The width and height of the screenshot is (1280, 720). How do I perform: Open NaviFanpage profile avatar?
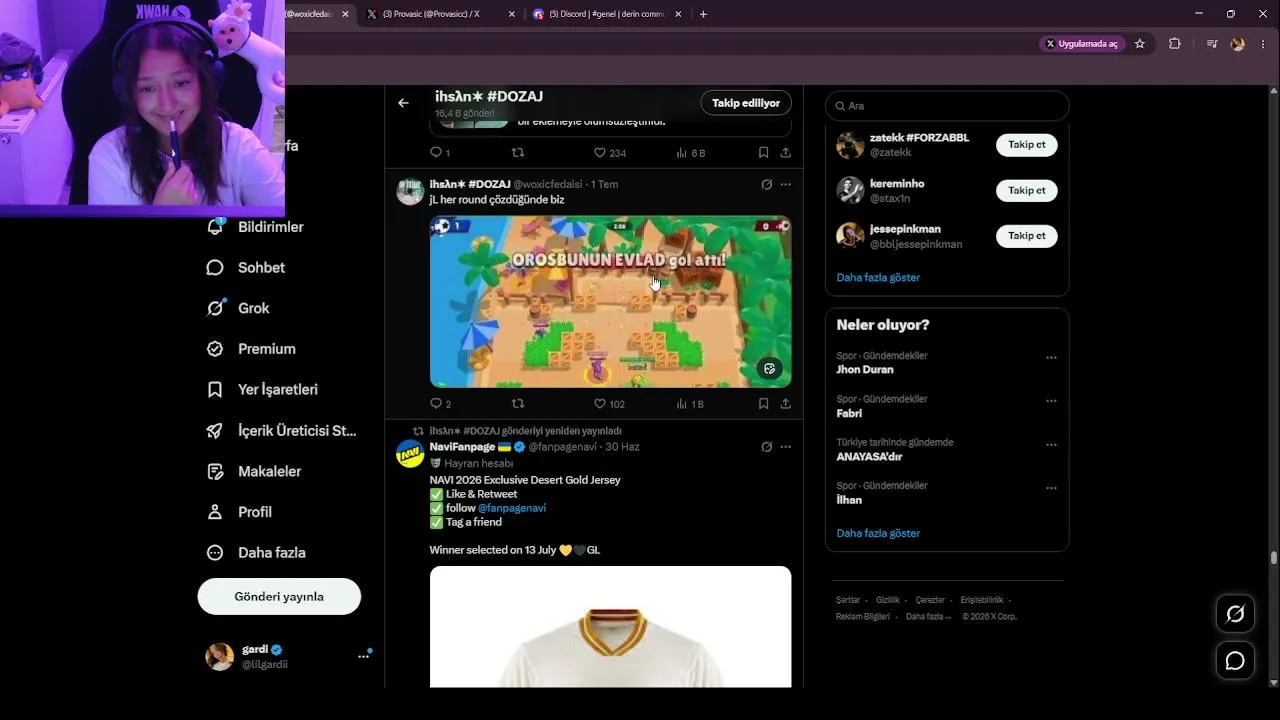[x=410, y=453]
